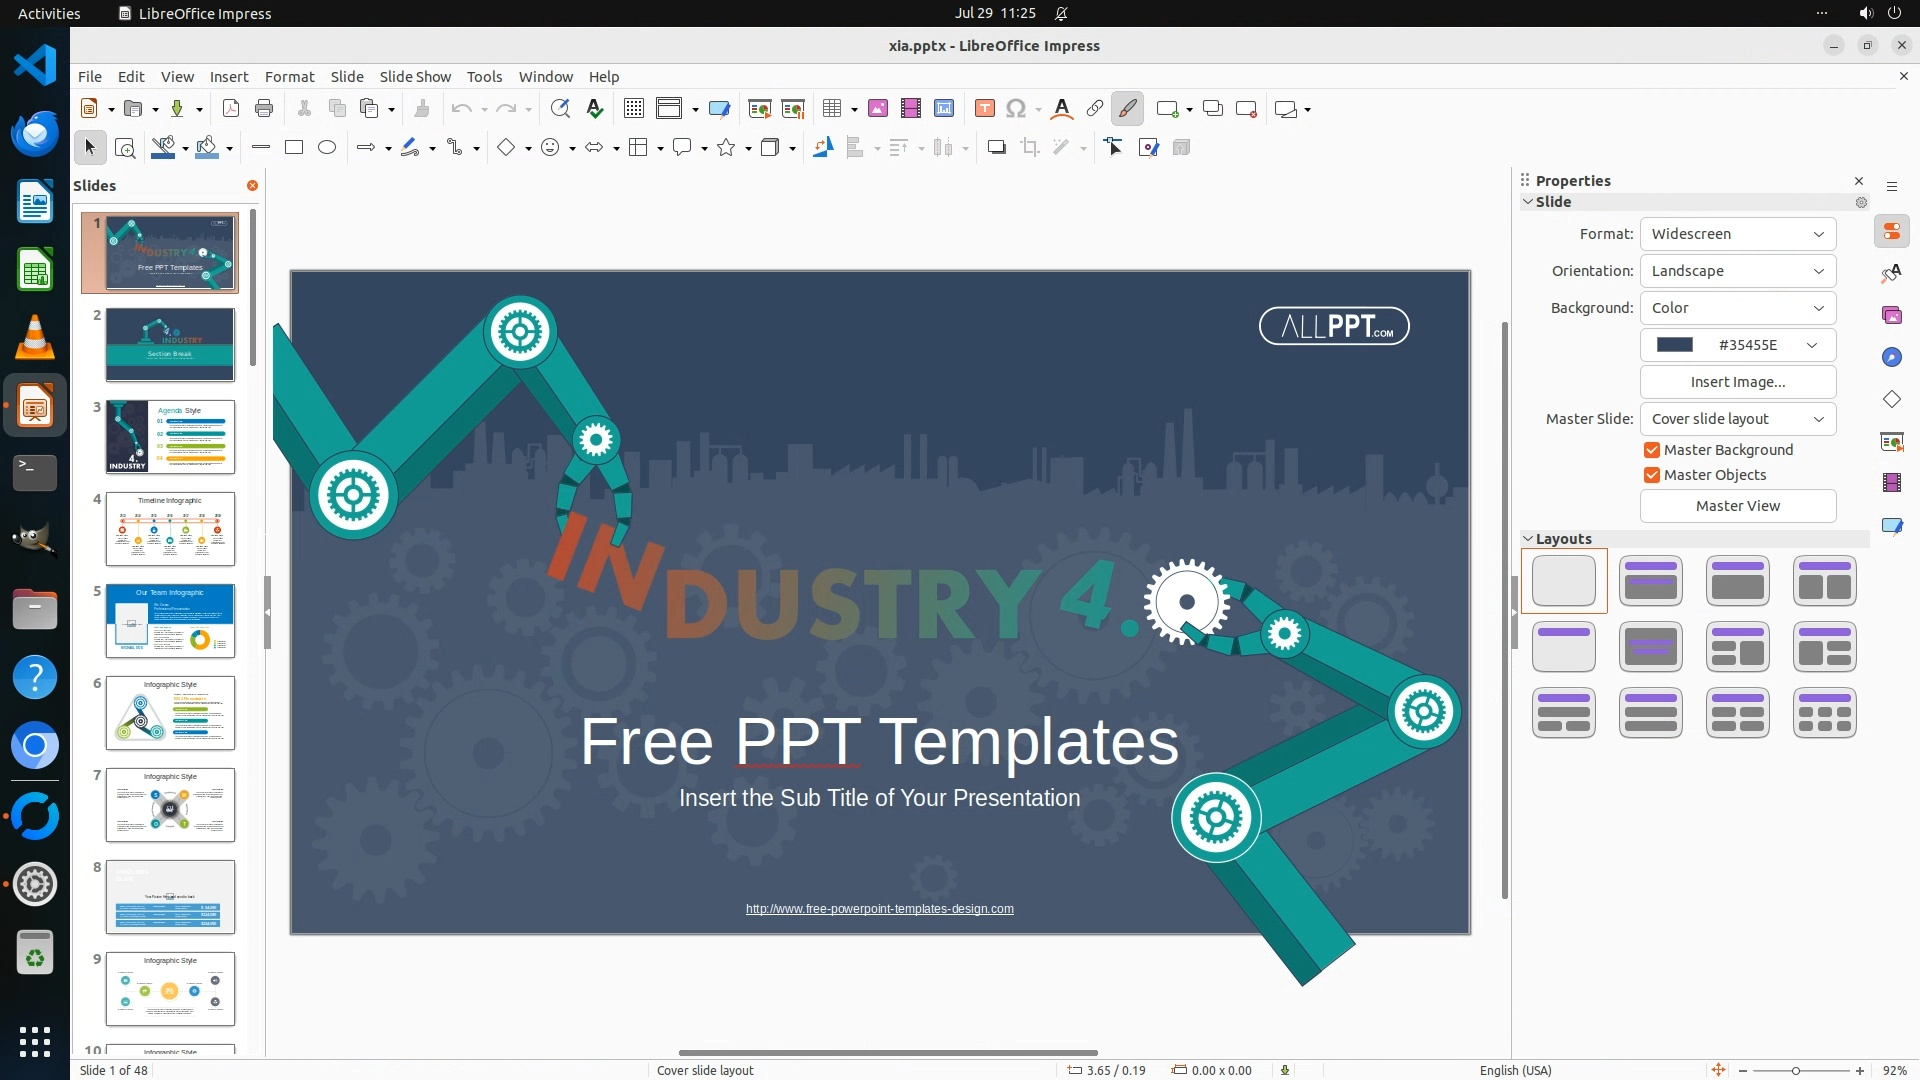Open the #35455E background color swatch

point(1737,345)
